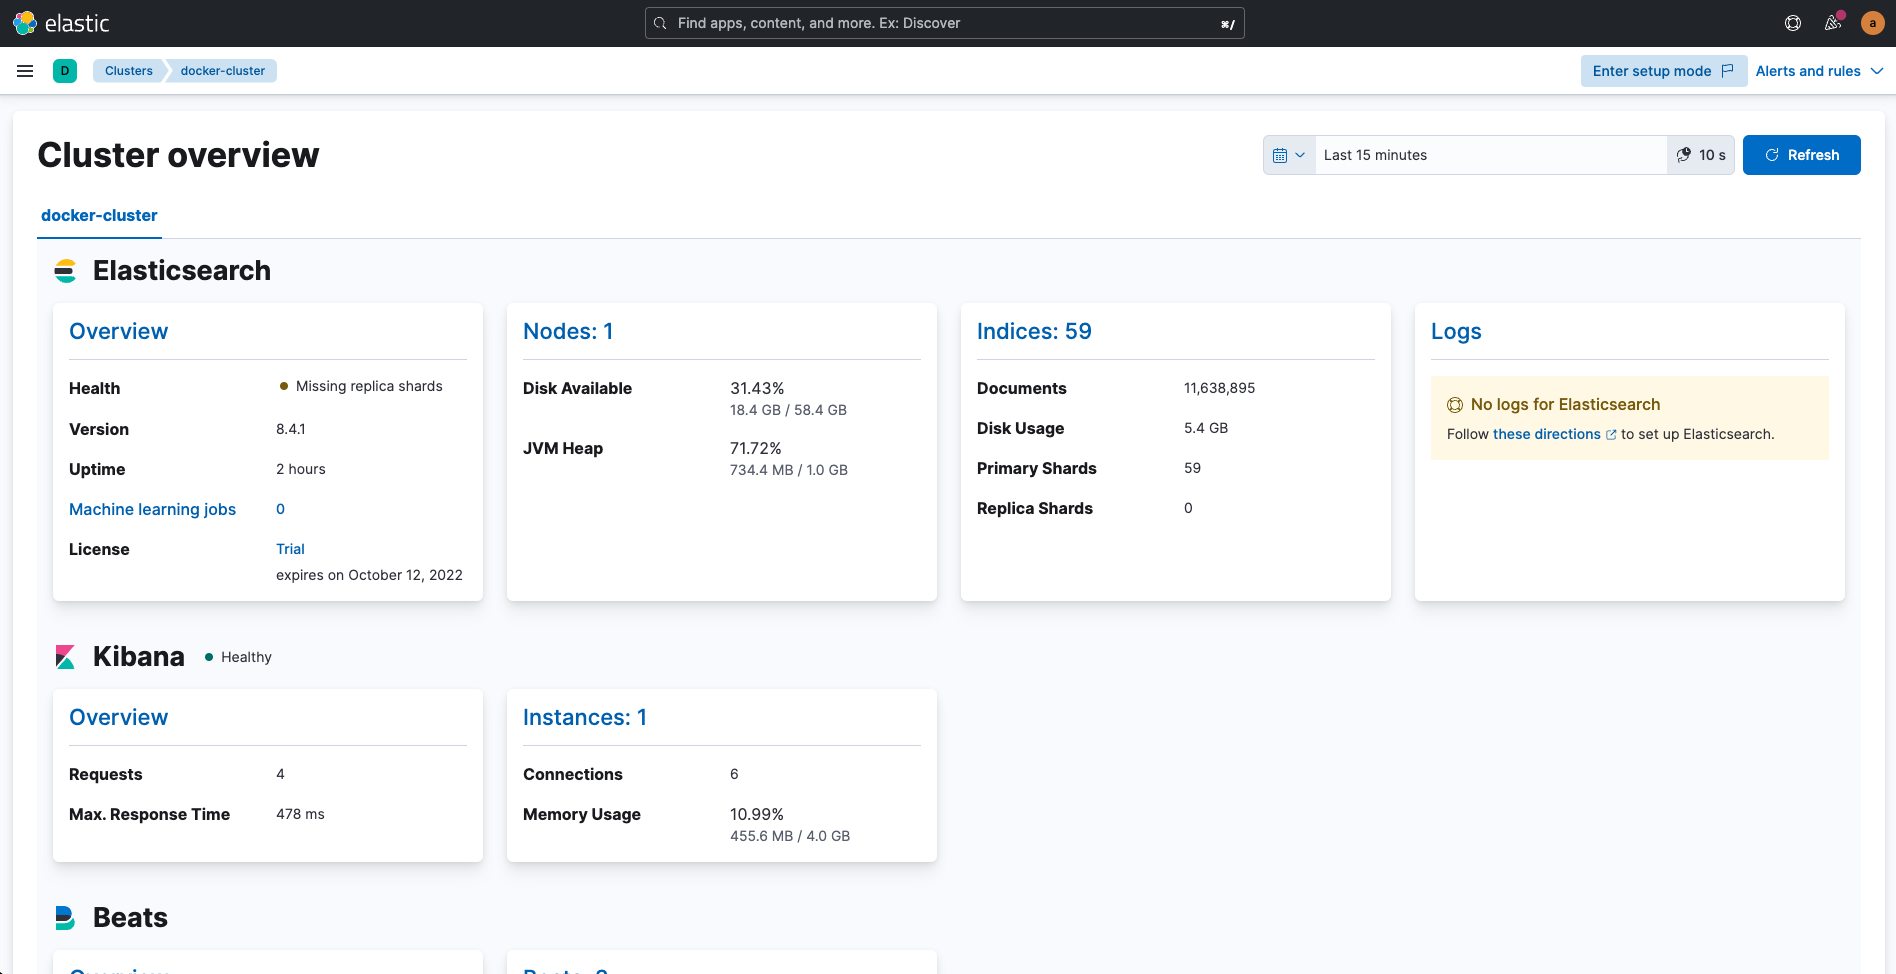Click the Elasticsearch logo icon

(65, 271)
